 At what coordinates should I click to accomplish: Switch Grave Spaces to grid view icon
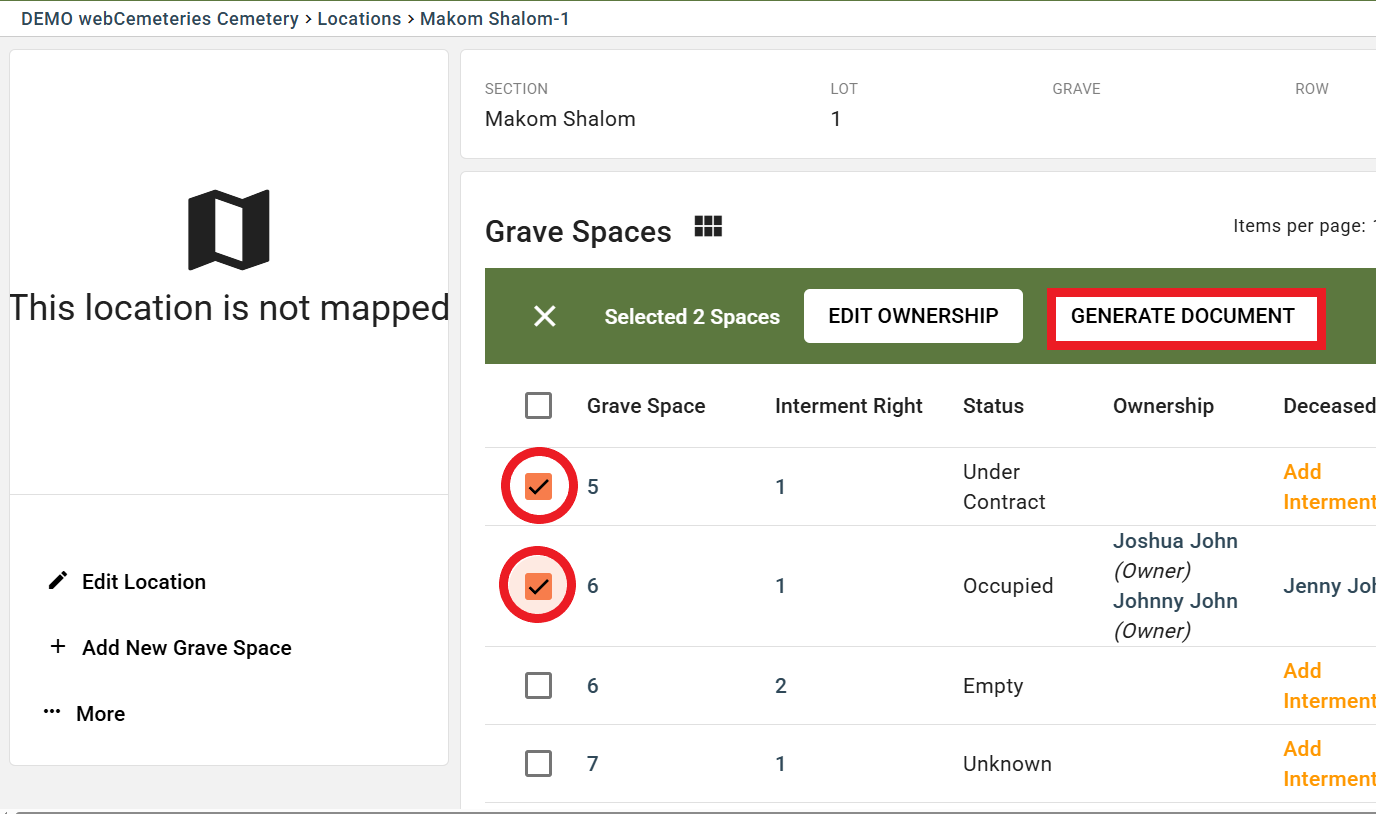coord(708,227)
